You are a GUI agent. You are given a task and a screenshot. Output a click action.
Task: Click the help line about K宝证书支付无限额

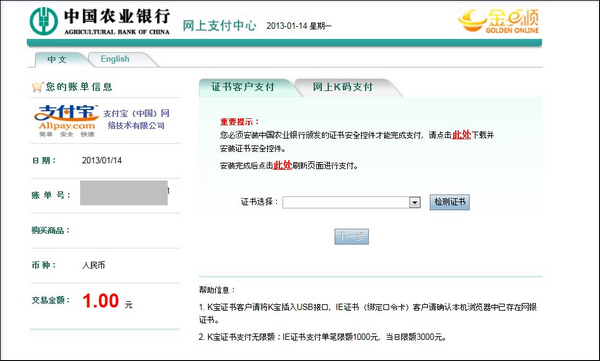323,337
